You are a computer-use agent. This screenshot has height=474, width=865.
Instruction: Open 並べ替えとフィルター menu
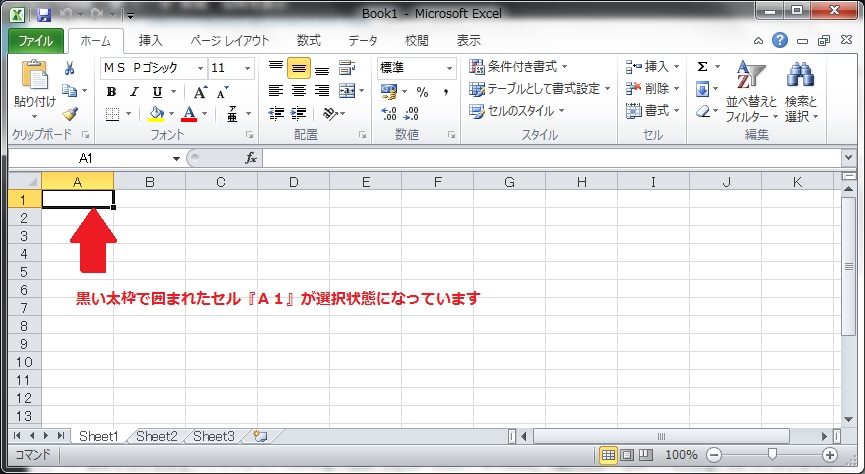(x=751, y=92)
